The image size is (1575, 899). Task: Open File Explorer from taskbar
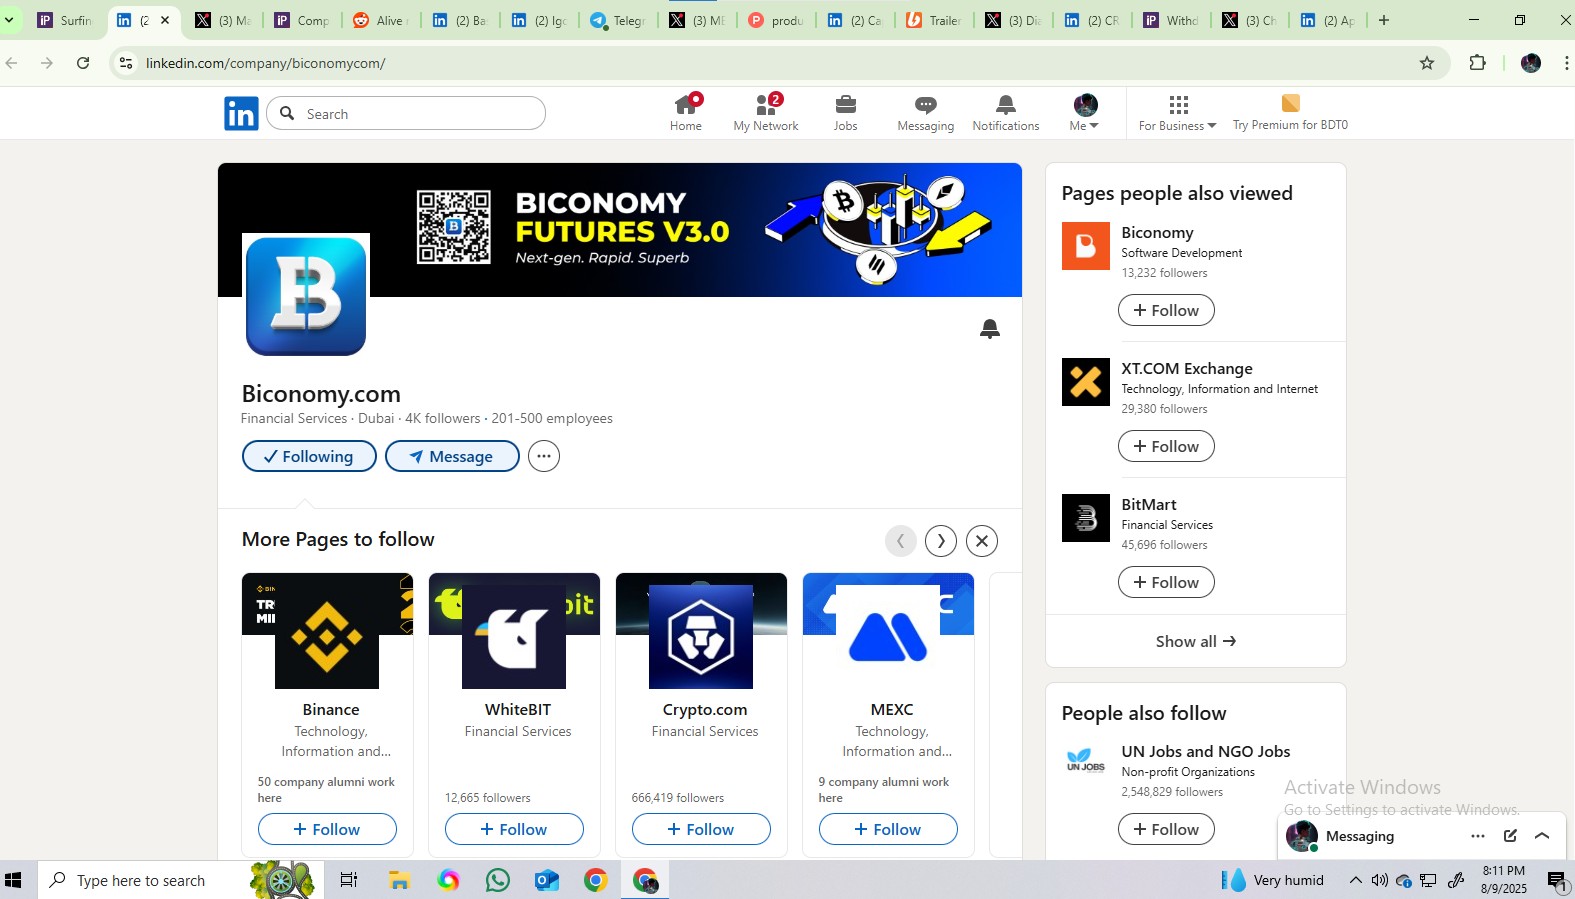click(x=399, y=880)
